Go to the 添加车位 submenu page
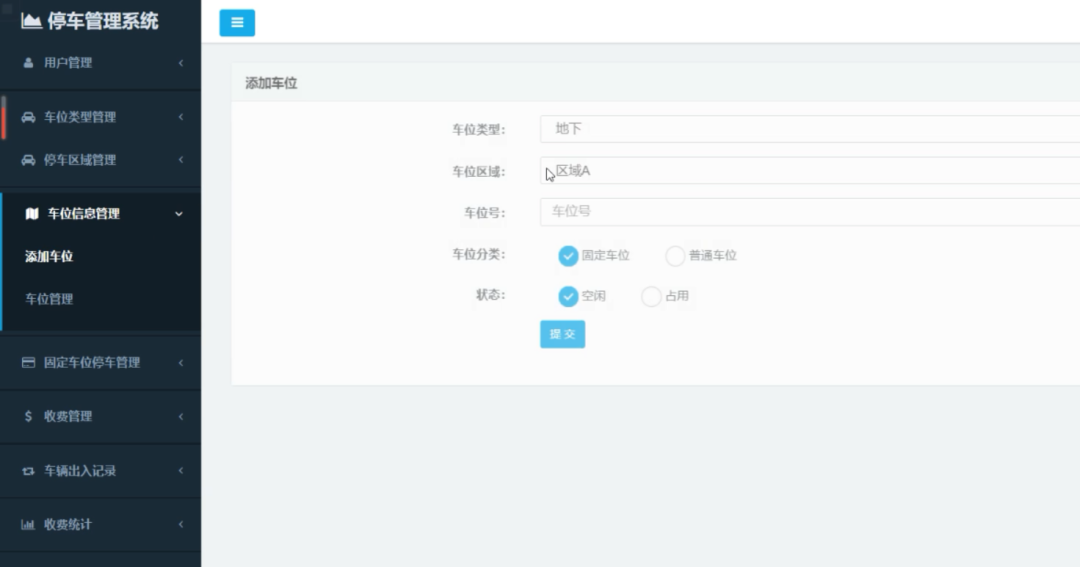Image resolution: width=1080 pixels, height=567 pixels. (x=49, y=256)
